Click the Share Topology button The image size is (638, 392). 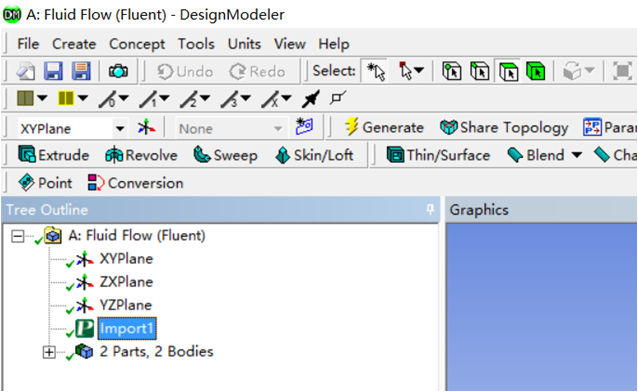point(504,127)
